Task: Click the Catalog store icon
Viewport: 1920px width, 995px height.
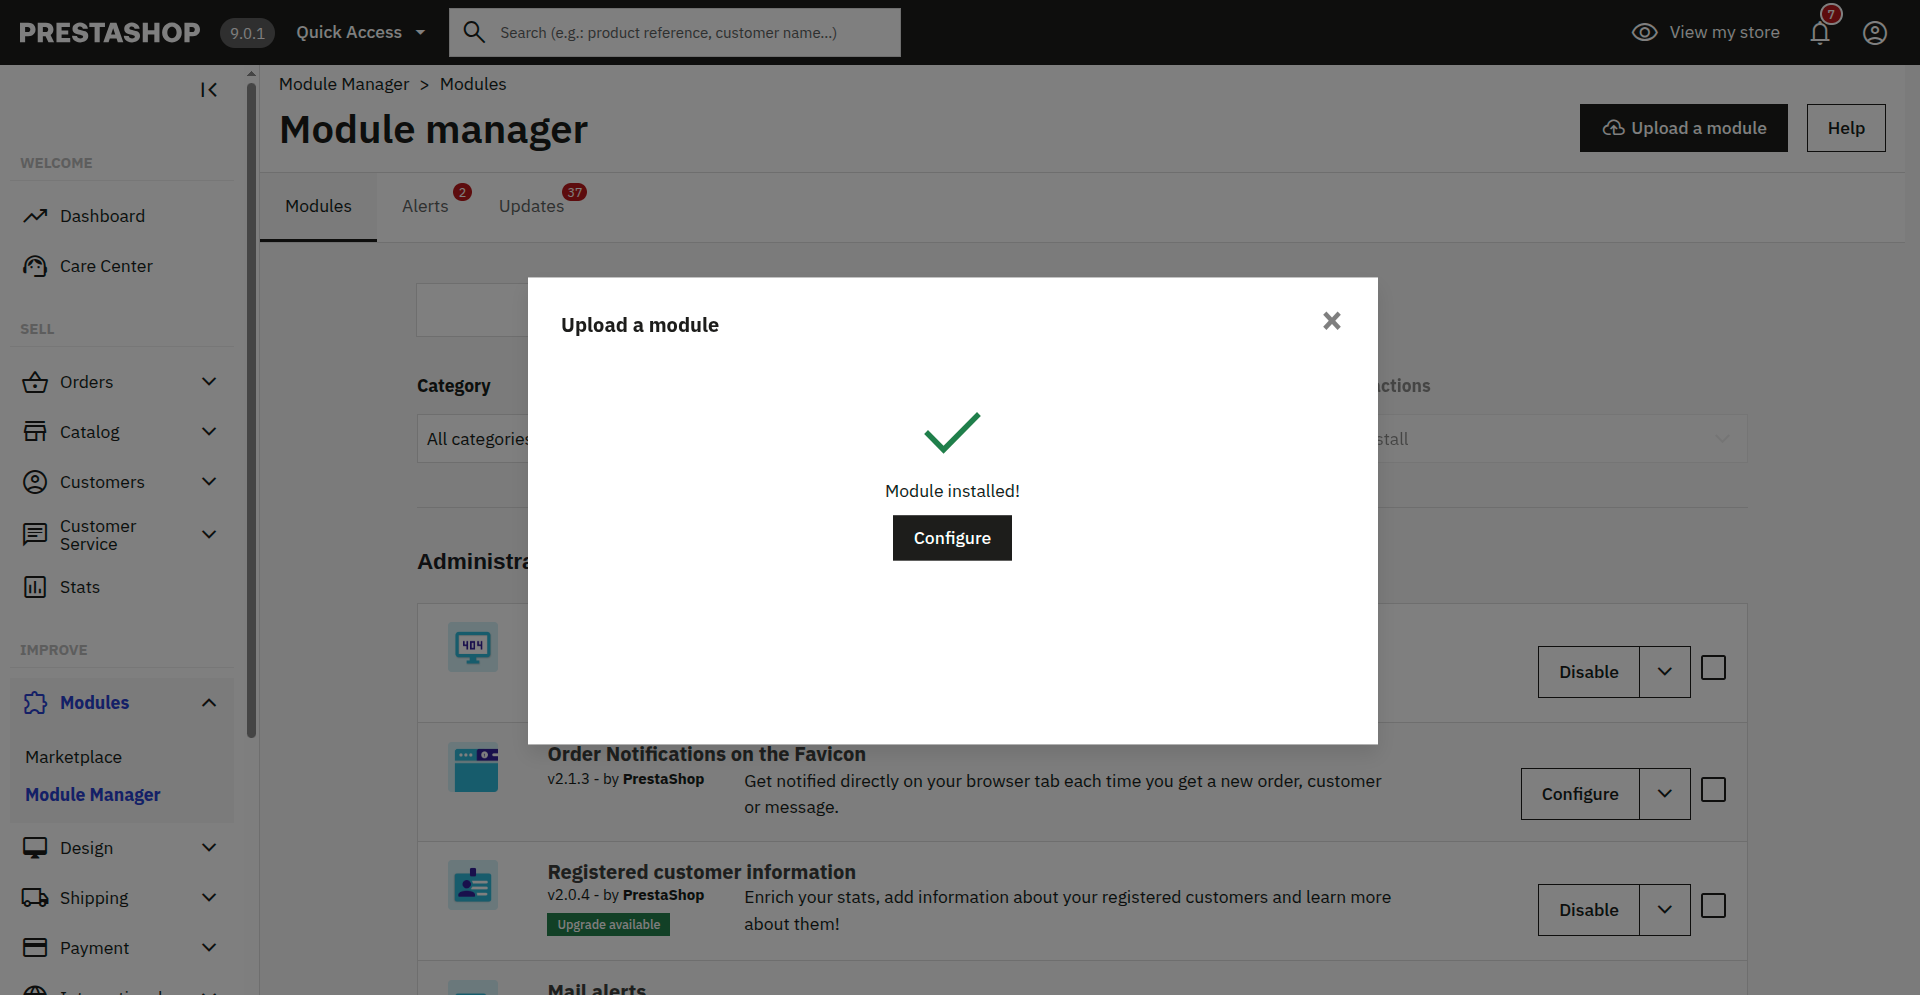Action: coord(35,432)
